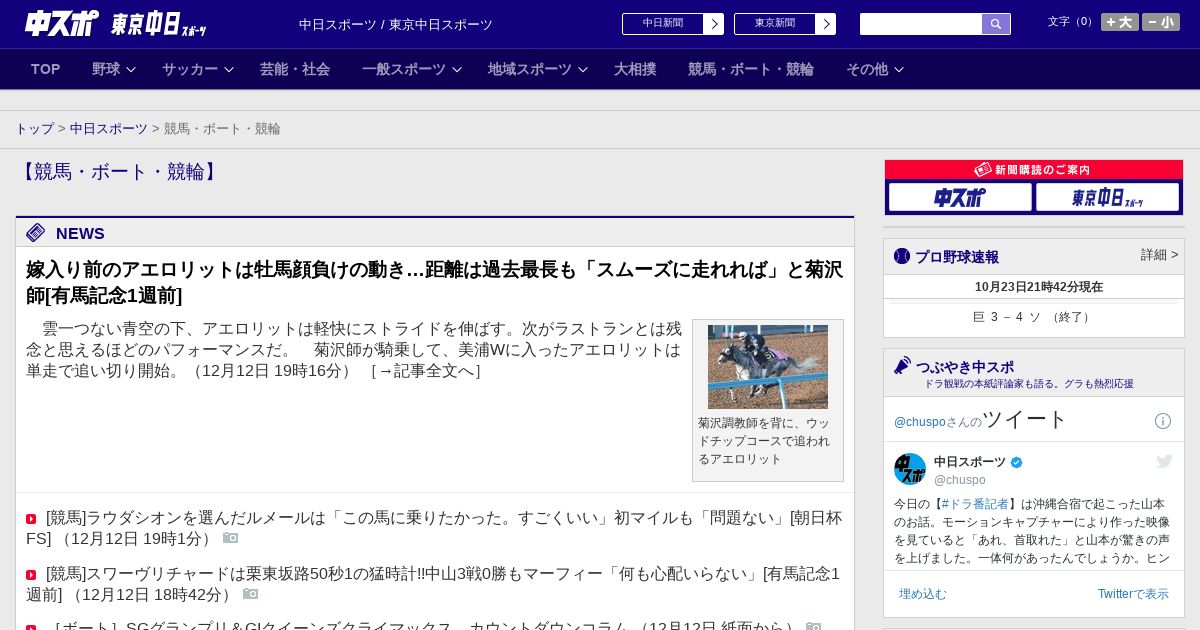Viewport: 1200px width, 630px height.
Task: Open サッカー navigation menu
Action: (190, 69)
